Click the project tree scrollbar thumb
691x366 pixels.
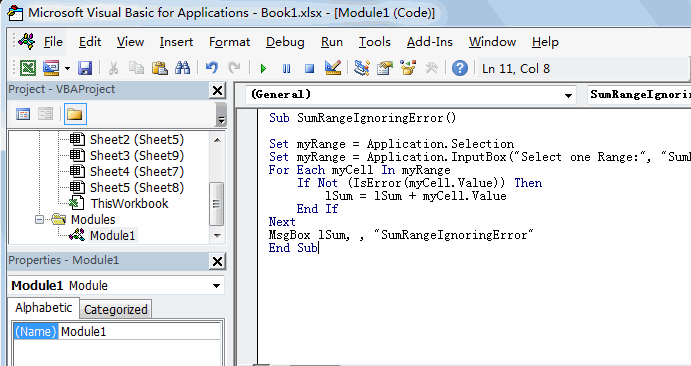point(217,204)
